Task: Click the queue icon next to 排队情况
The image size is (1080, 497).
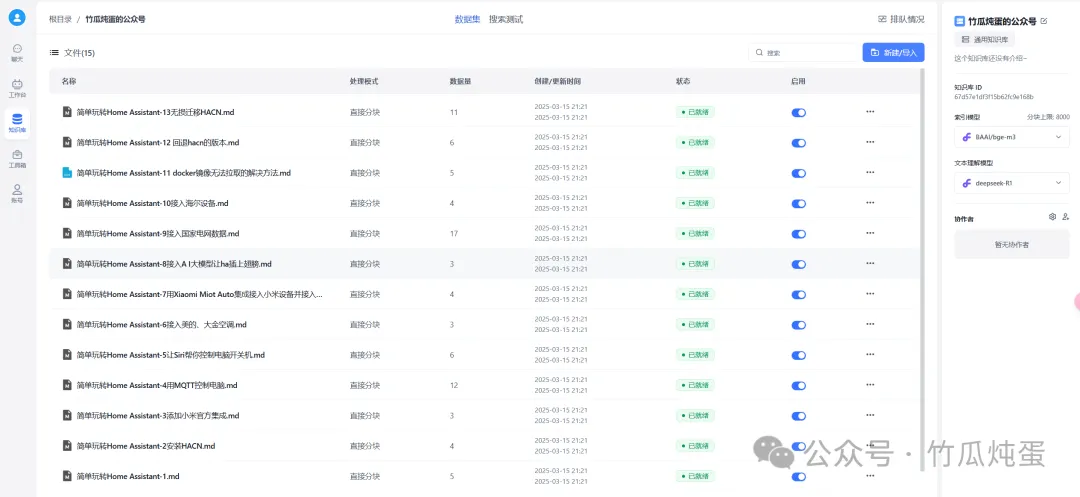Action: (x=882, y=19)
